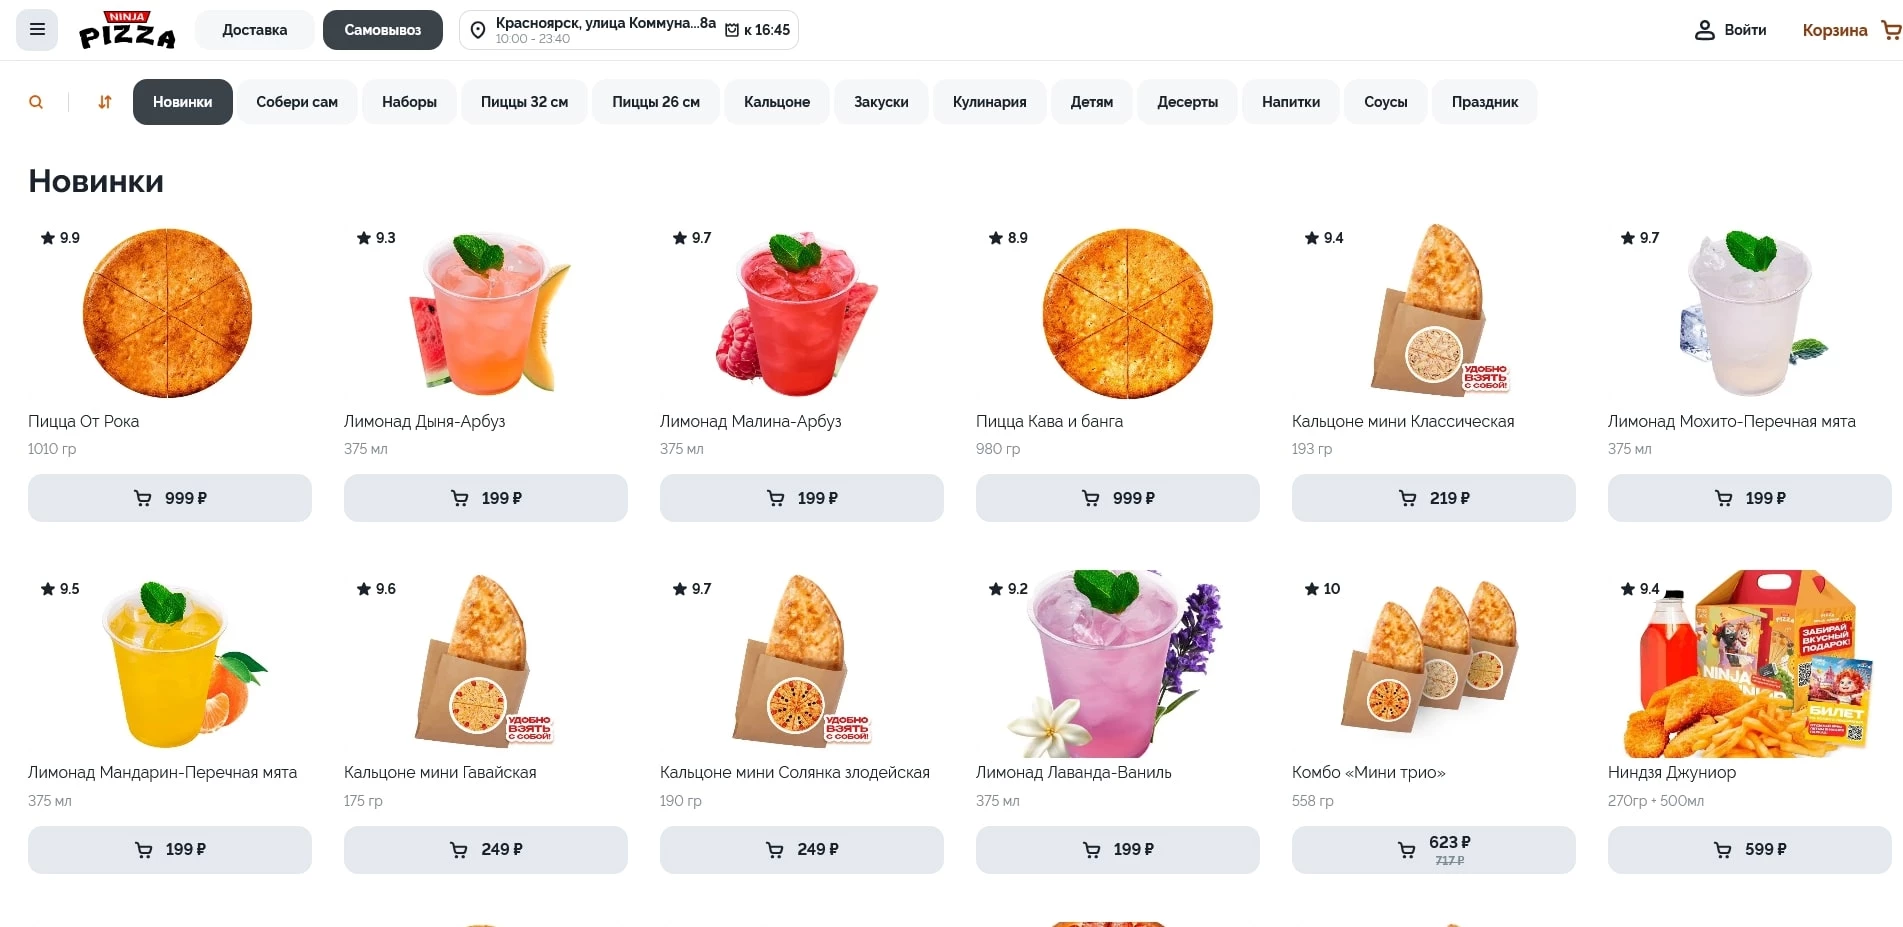Viewport: 1903px width, 927px height.
Task: Click the sort arrows icon
Action: [105, 102]
